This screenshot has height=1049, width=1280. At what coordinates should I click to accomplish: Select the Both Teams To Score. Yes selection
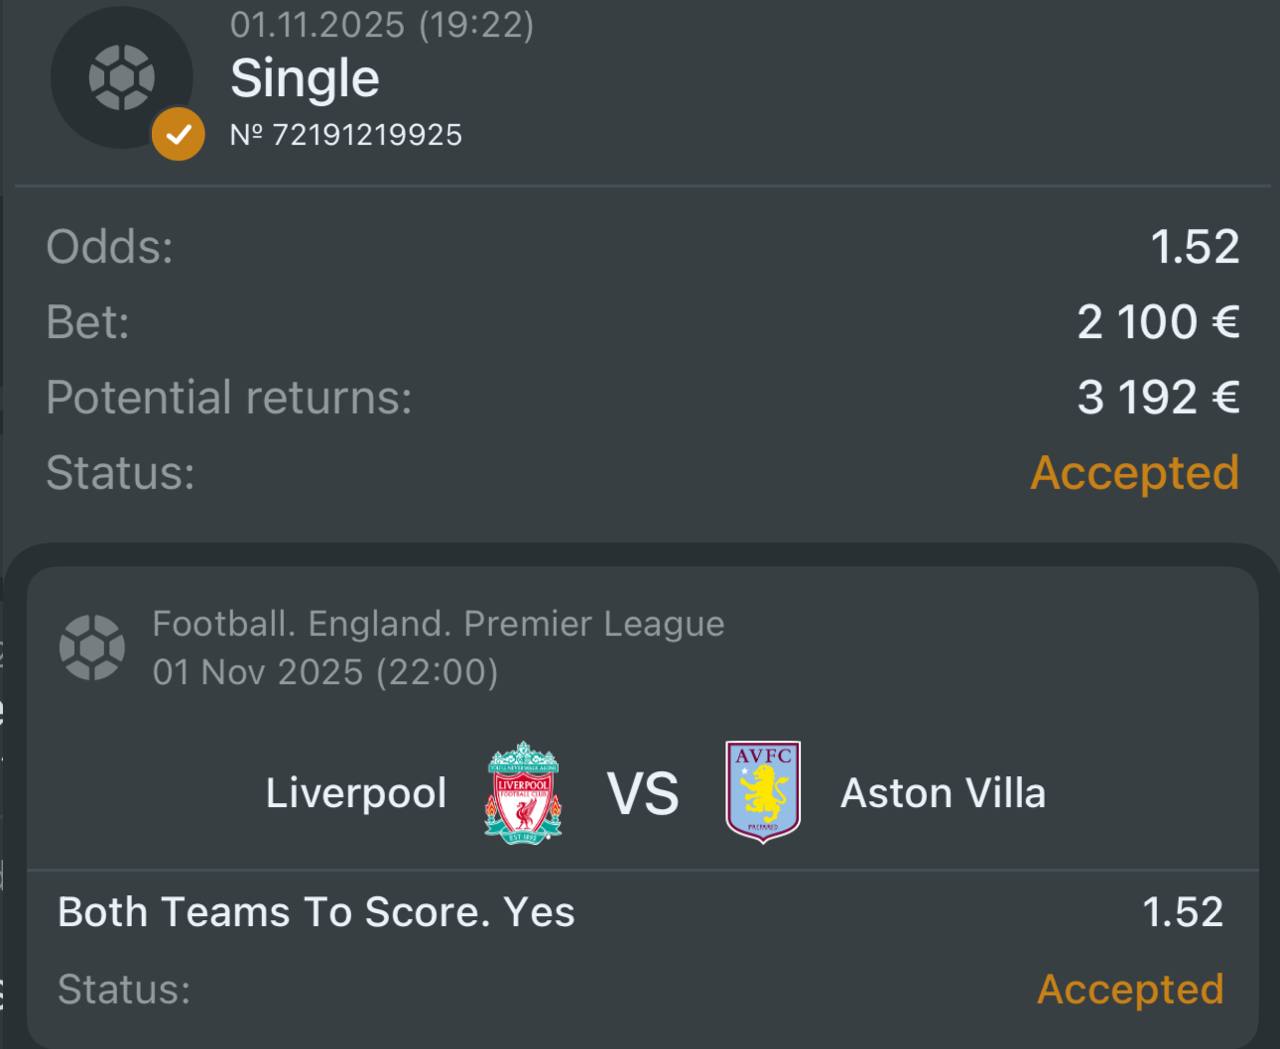[316, 912]
